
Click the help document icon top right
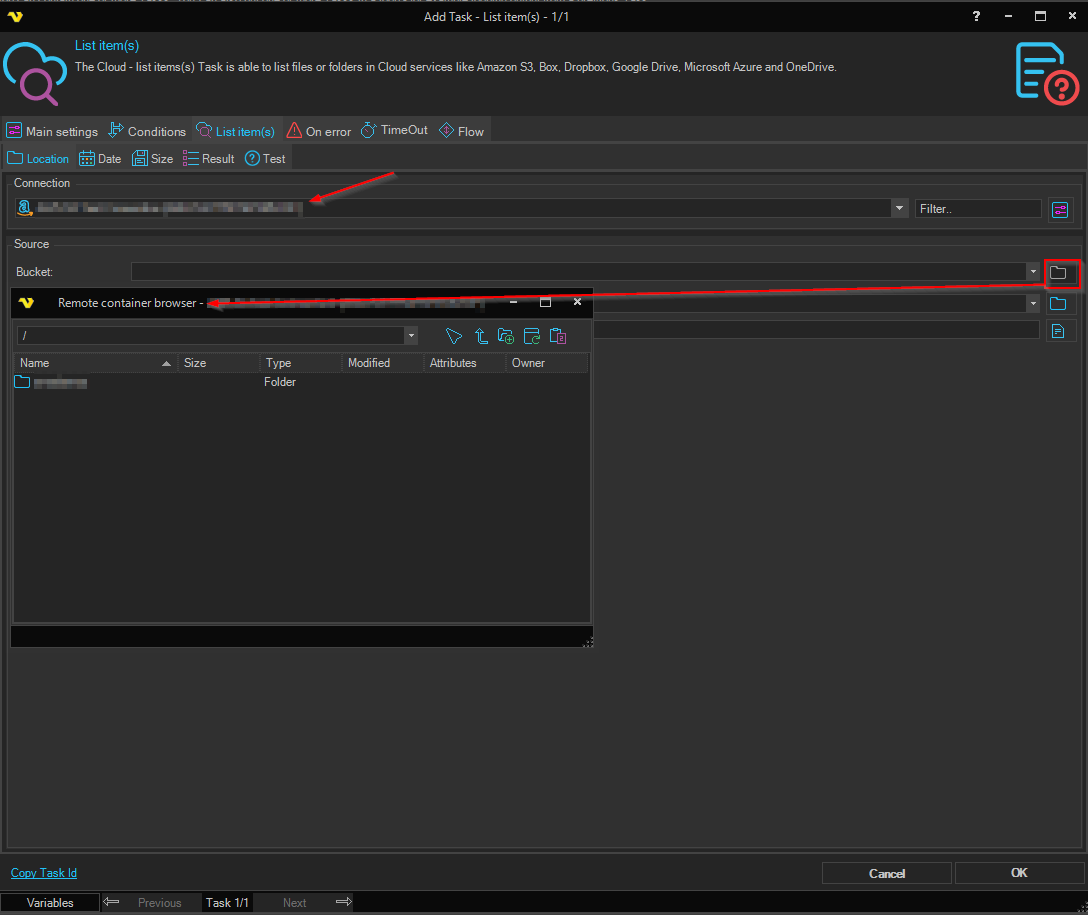[1046, 72]
